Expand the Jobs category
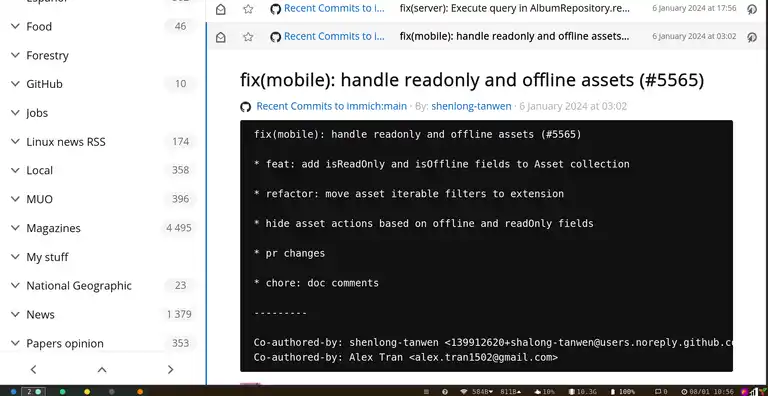This screenshot has width=768, height=396. pos(15,112)
